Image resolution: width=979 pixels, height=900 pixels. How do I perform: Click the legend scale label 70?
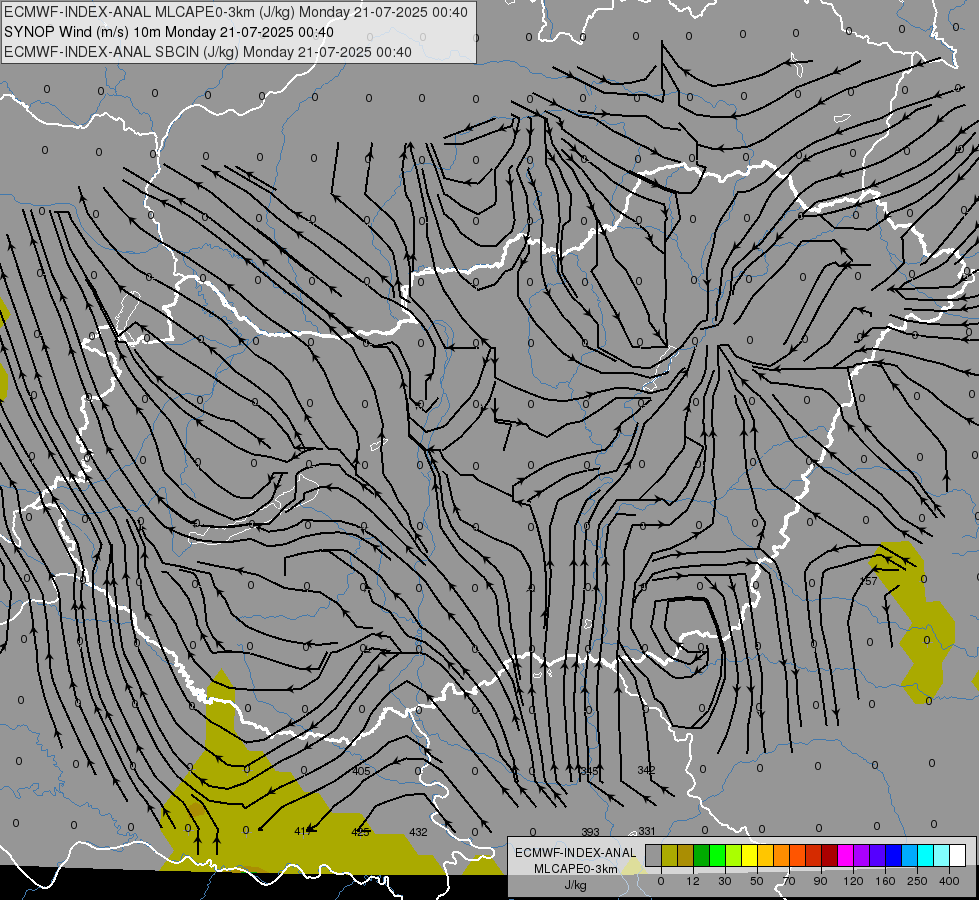tap(789, 881)
